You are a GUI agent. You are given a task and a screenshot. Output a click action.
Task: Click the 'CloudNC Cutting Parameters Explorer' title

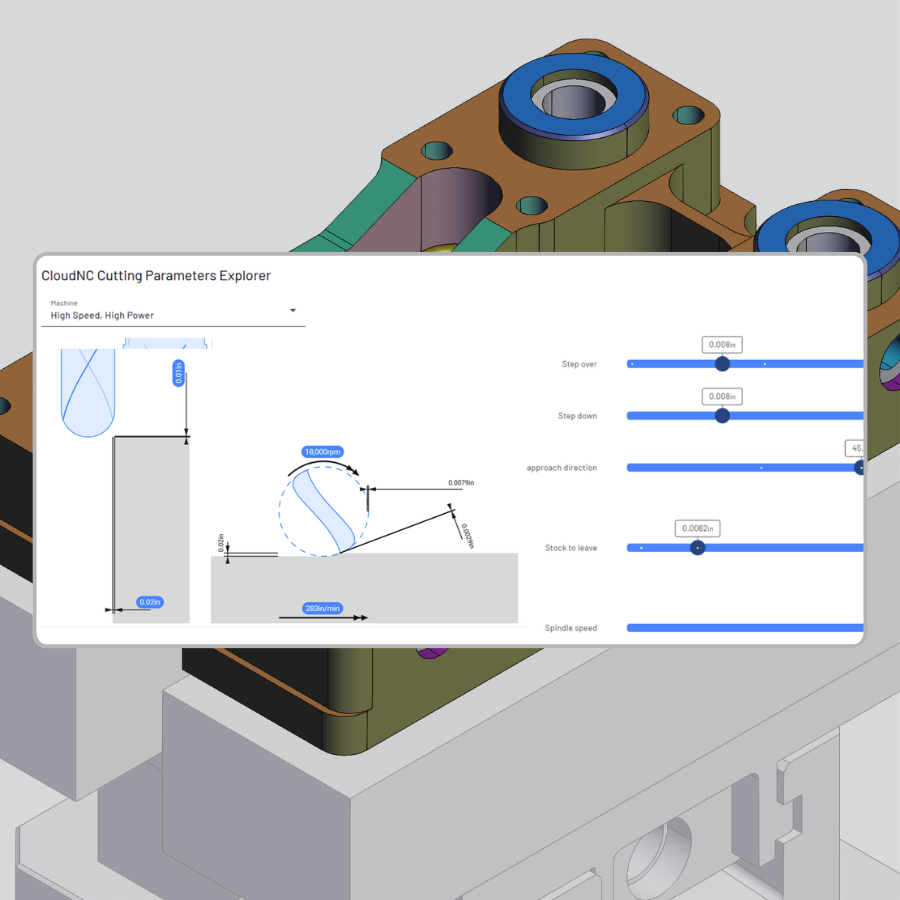(156, 275)
